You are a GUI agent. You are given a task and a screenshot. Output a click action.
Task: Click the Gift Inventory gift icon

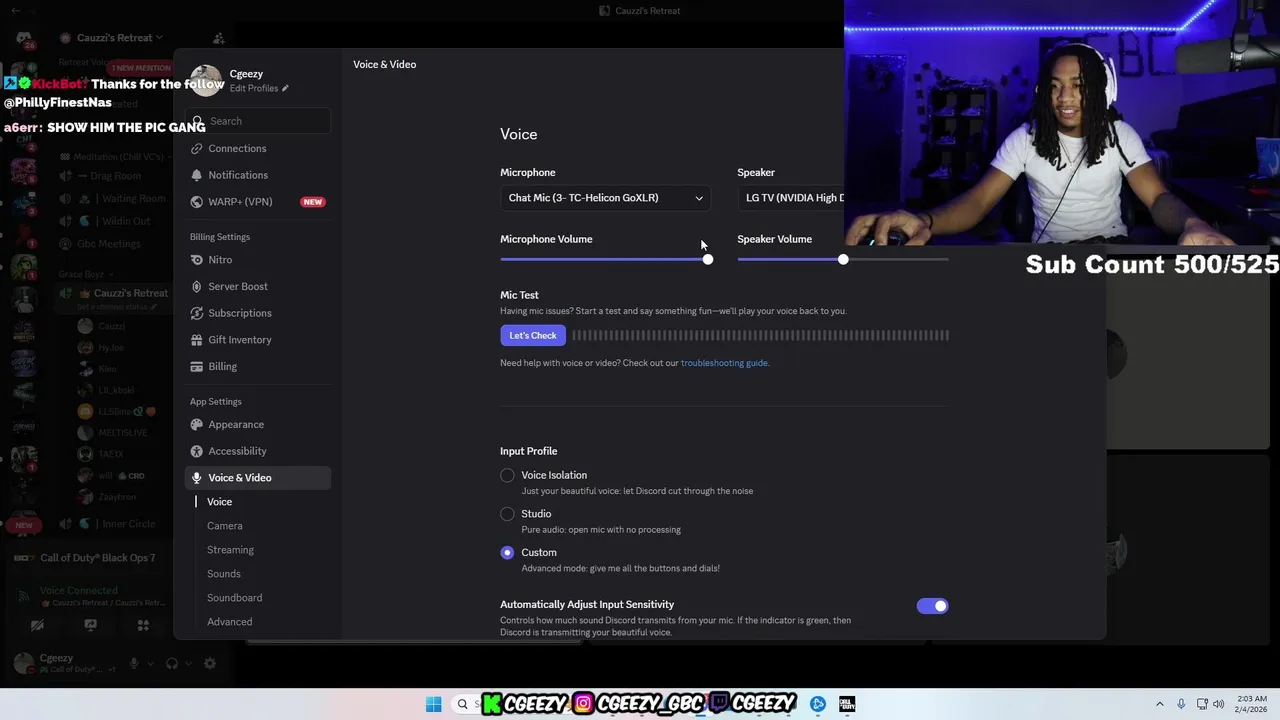196,340
